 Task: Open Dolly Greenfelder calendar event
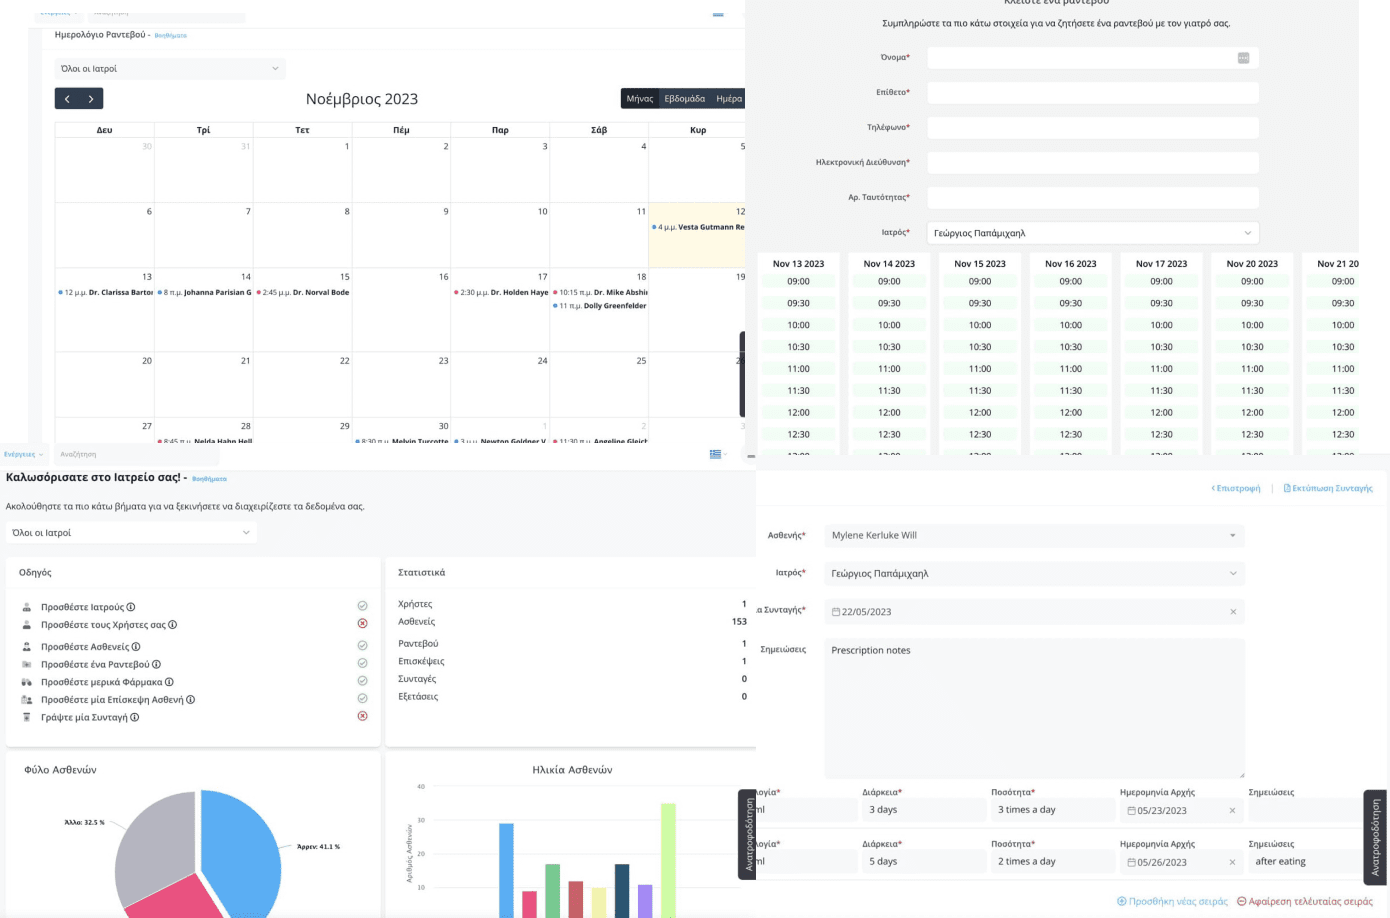[x=599, y=306]
